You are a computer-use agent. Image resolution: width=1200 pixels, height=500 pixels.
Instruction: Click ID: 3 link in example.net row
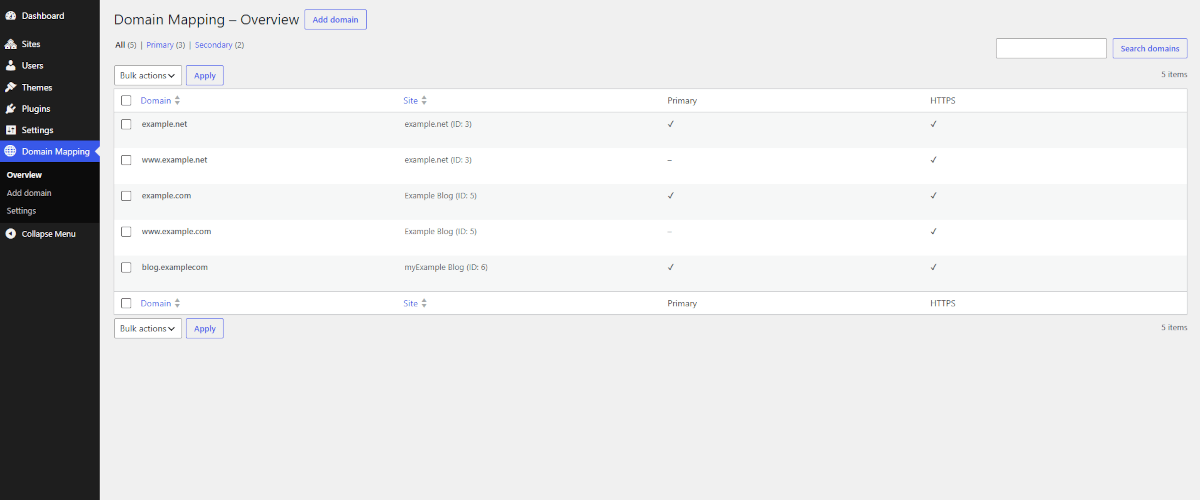[460, 124]
